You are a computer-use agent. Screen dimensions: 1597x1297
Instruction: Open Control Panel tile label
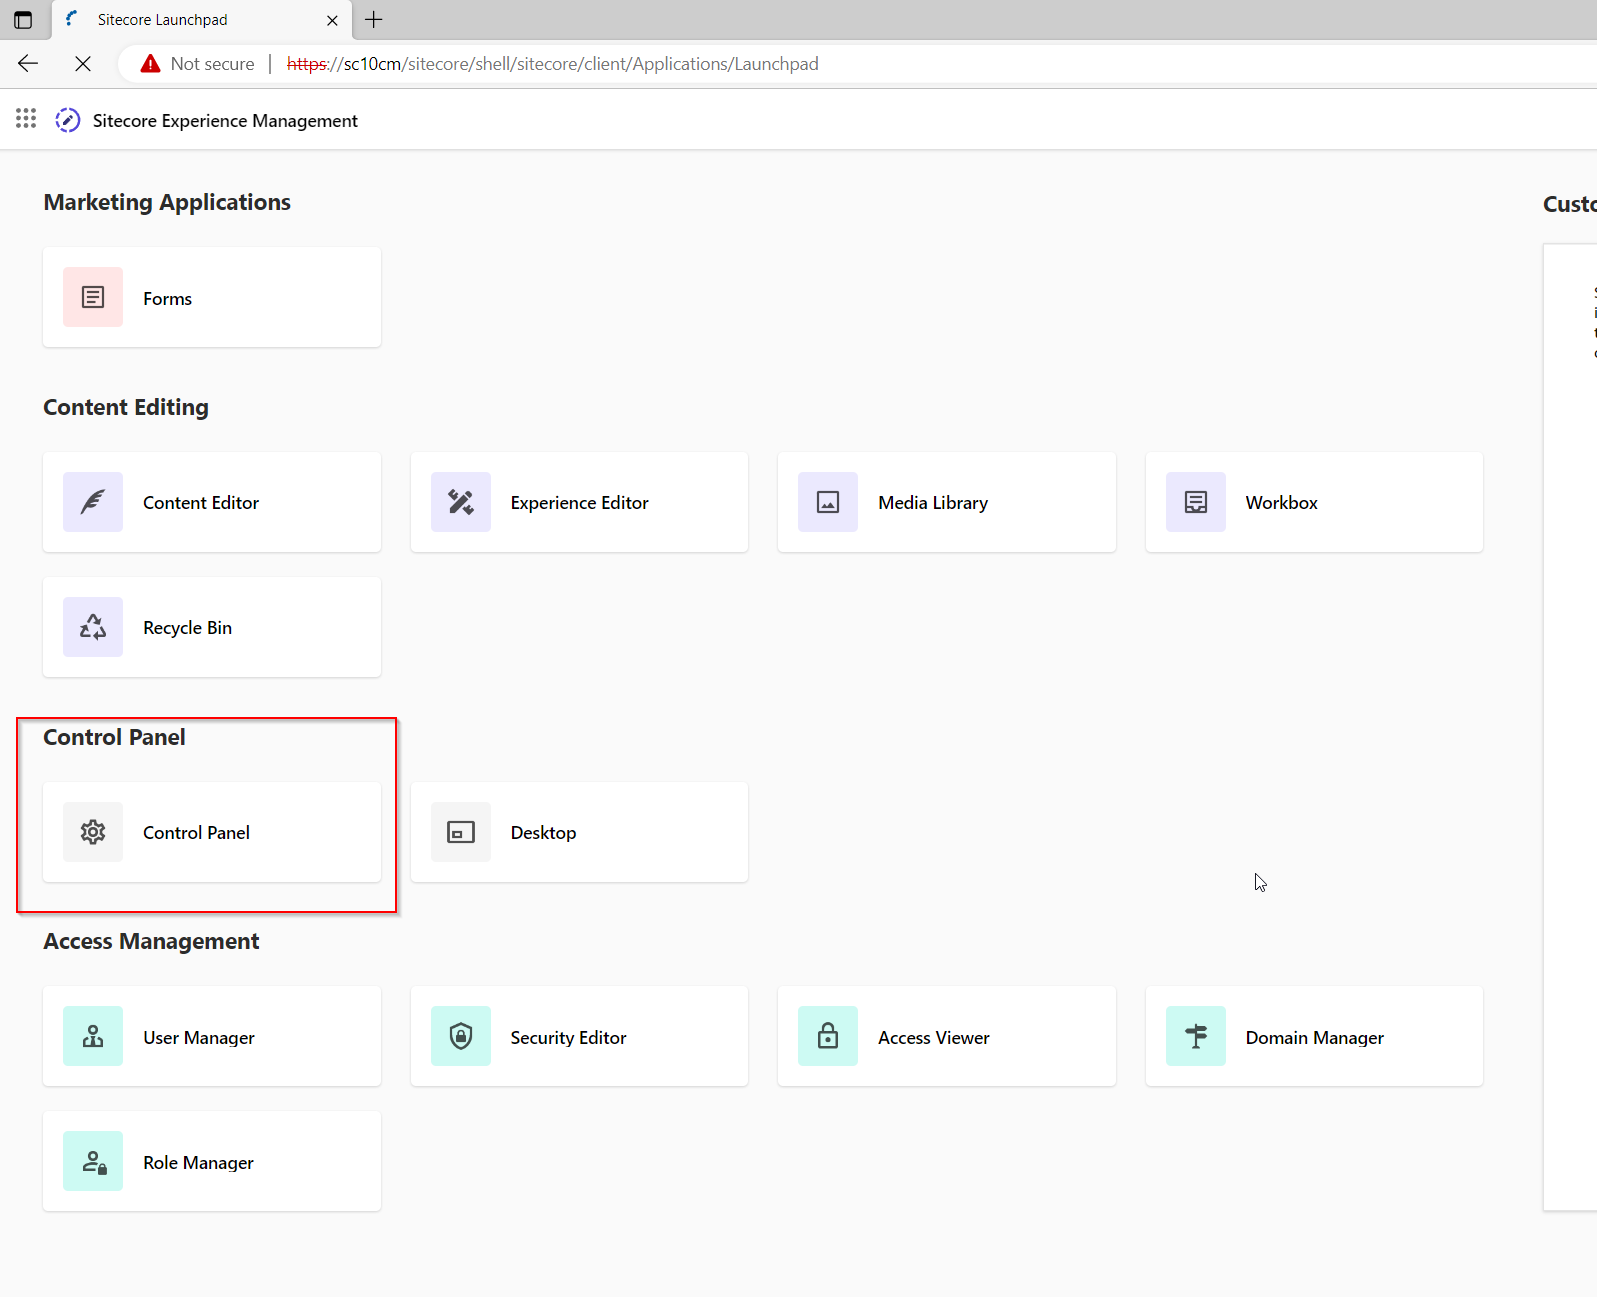(196, 833)
